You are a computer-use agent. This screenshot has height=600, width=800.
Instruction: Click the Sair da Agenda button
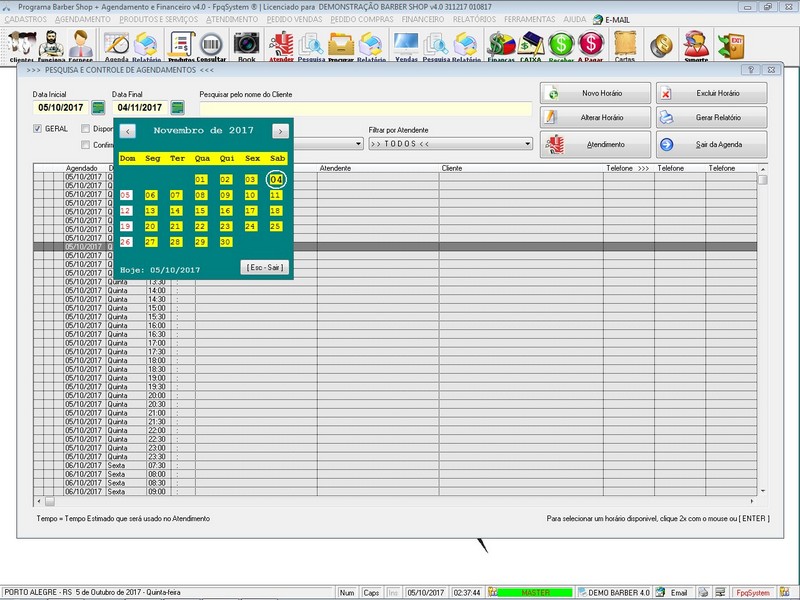[712, 144]
